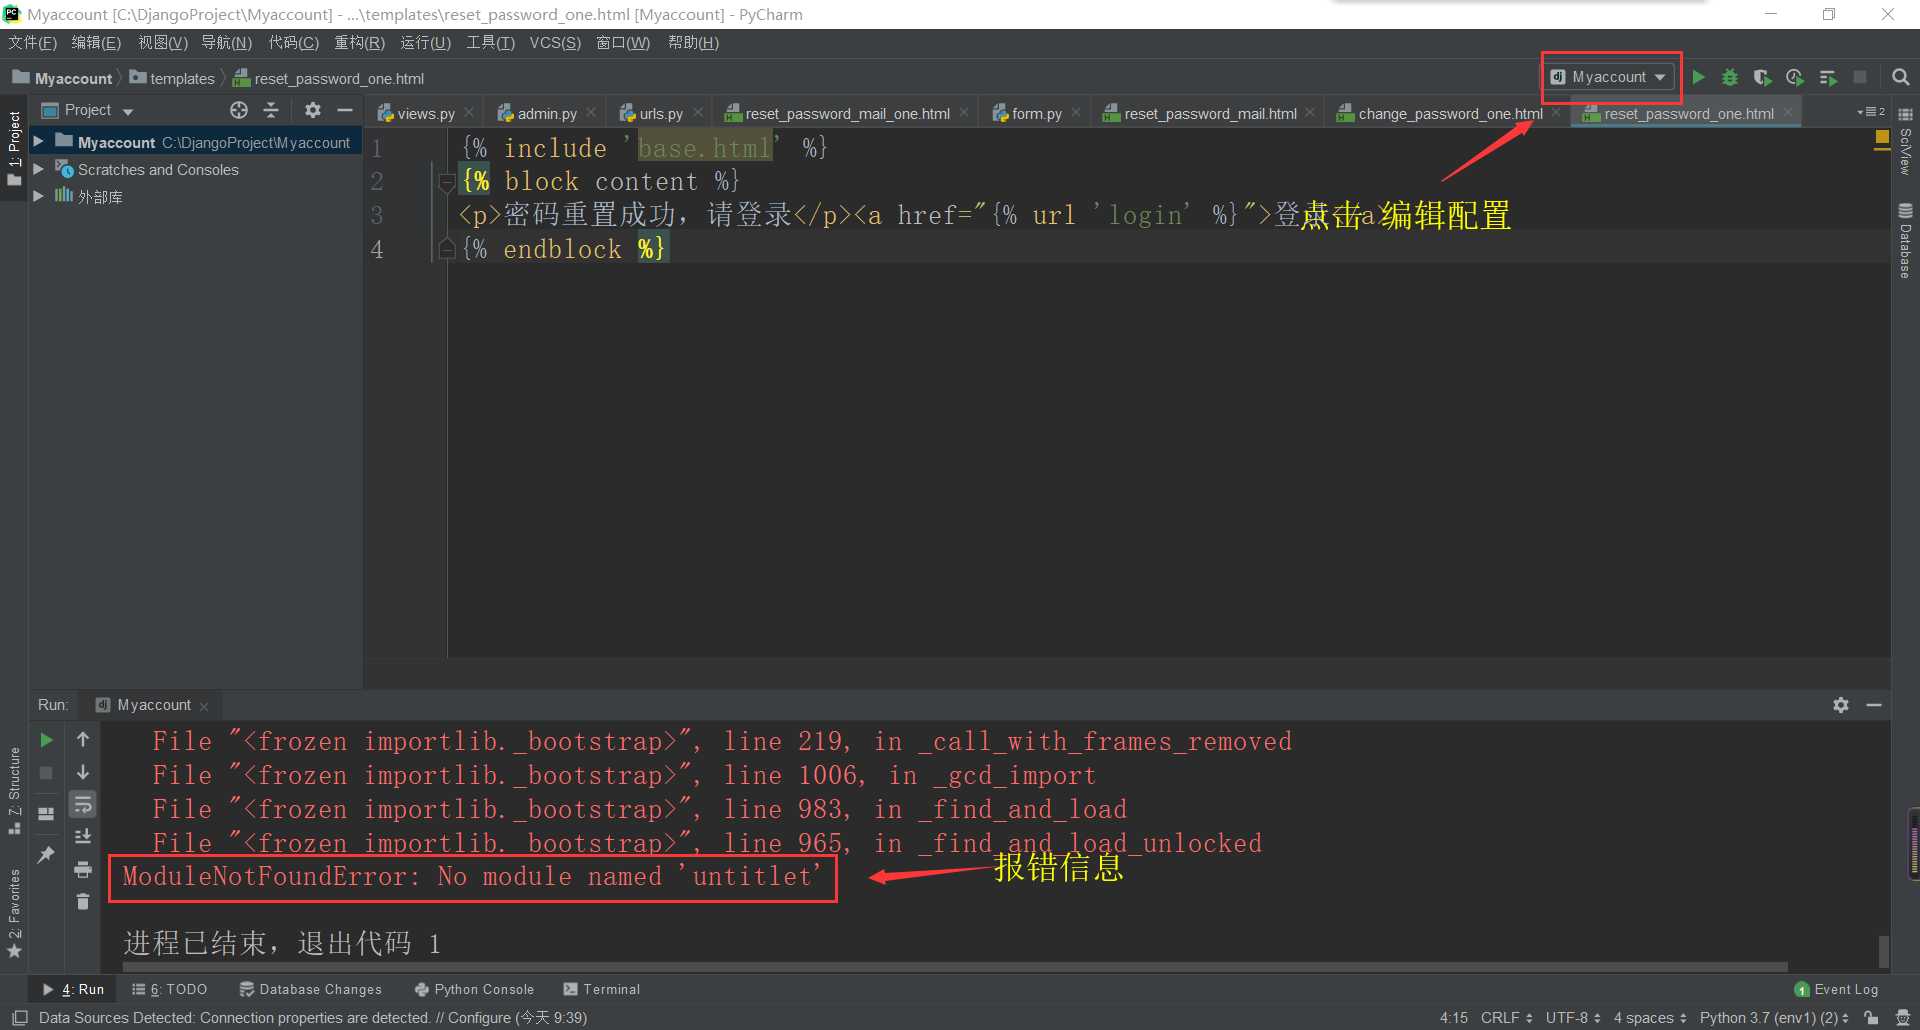Open the 6: TODO tool window
Screen dimensions: 1920x1030
pos(170,989)
